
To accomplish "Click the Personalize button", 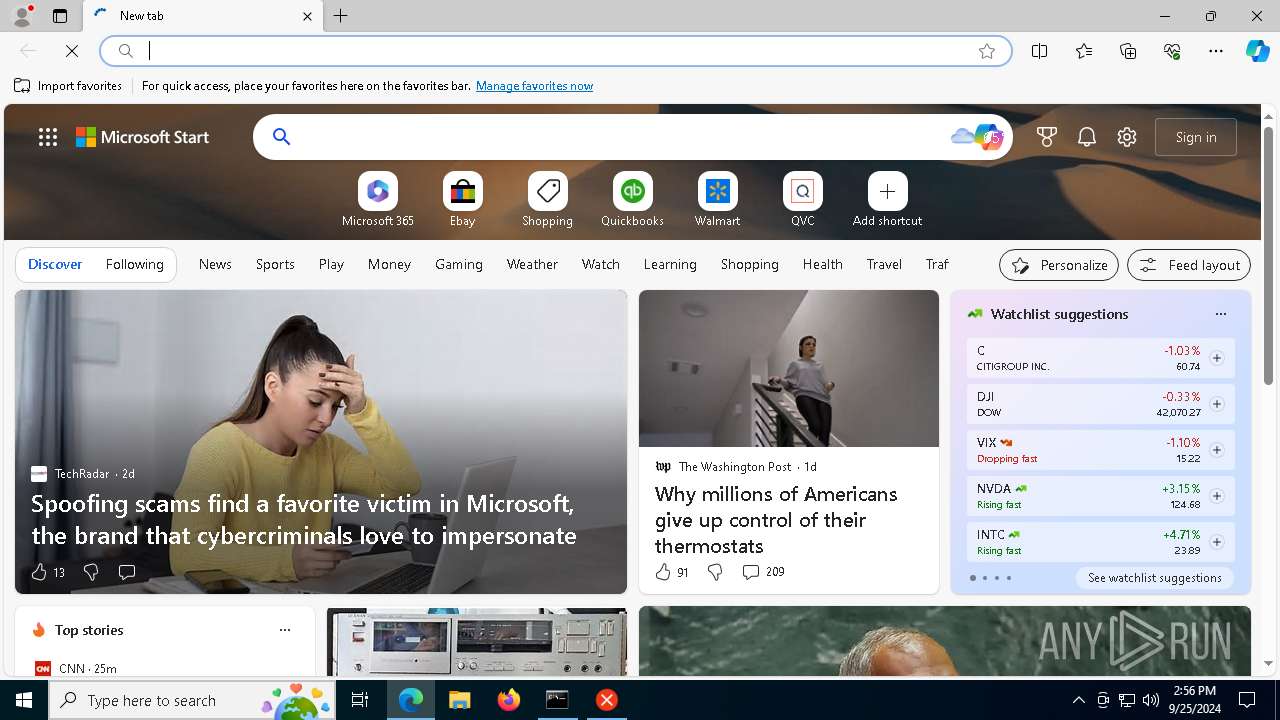I will point(1059,265).
